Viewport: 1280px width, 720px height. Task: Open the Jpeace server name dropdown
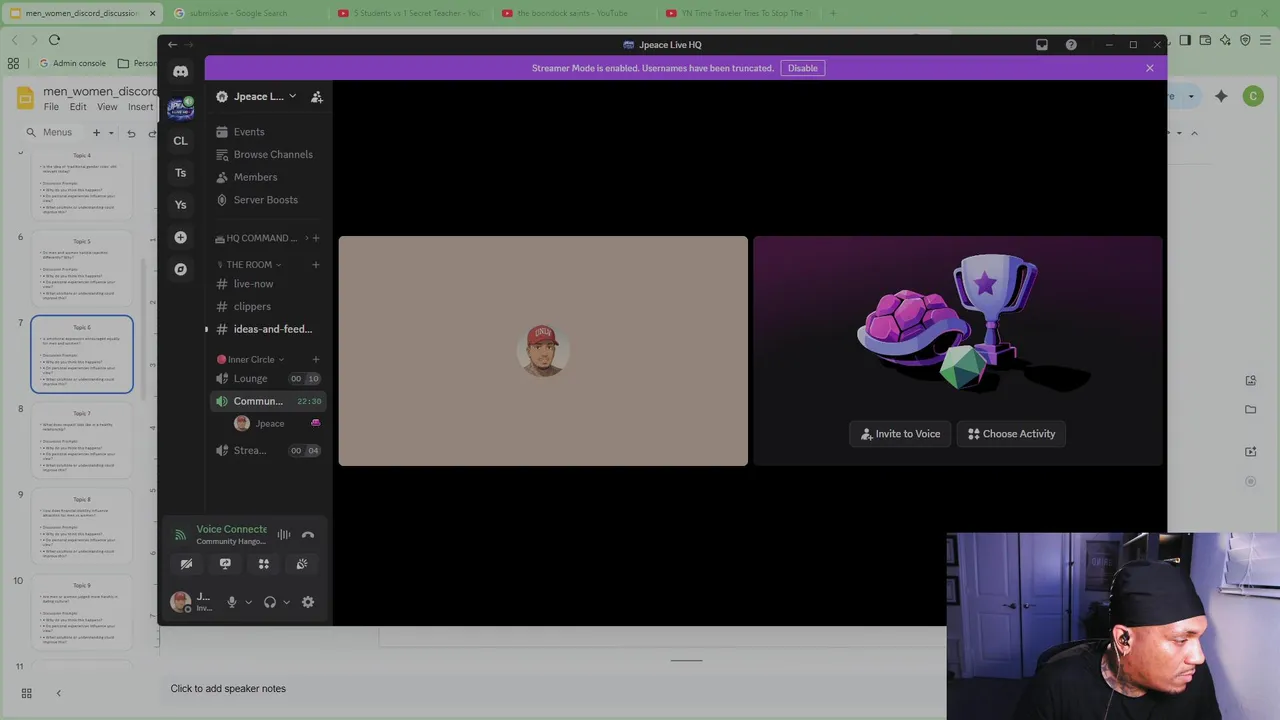pyautogui.click(x=292, y=96)
